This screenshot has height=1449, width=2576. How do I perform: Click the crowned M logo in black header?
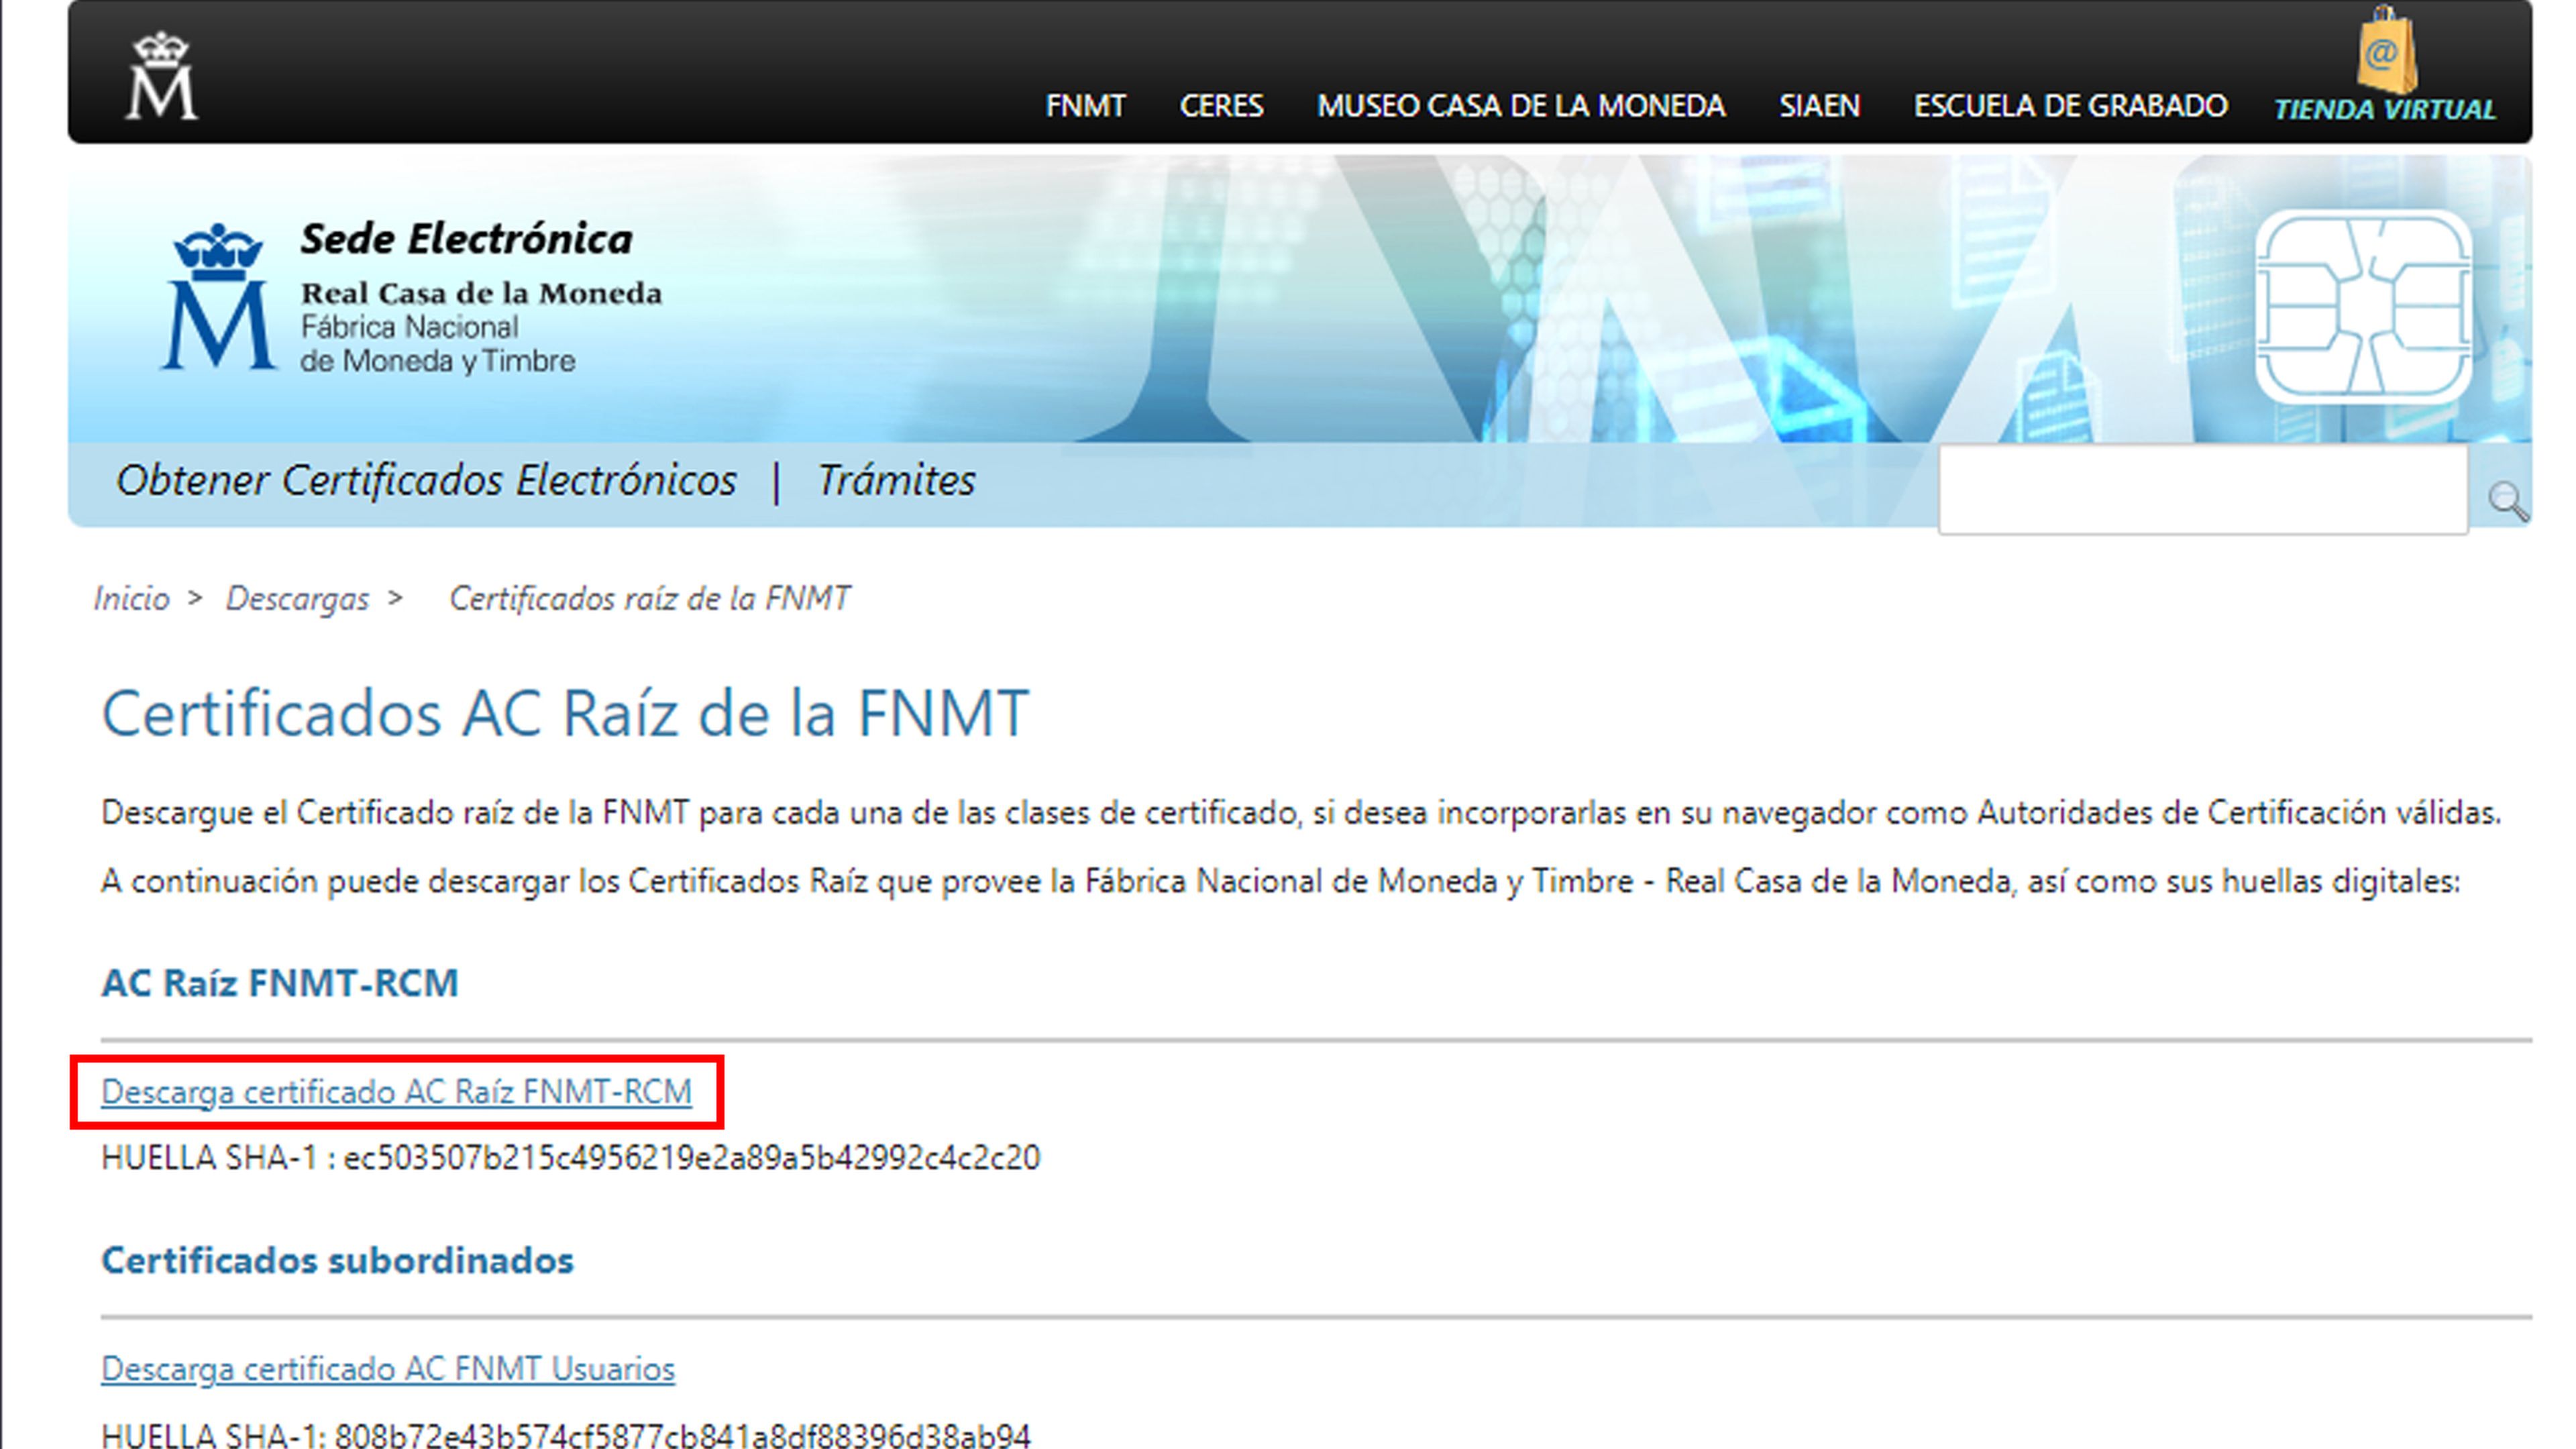pos(161,76)
